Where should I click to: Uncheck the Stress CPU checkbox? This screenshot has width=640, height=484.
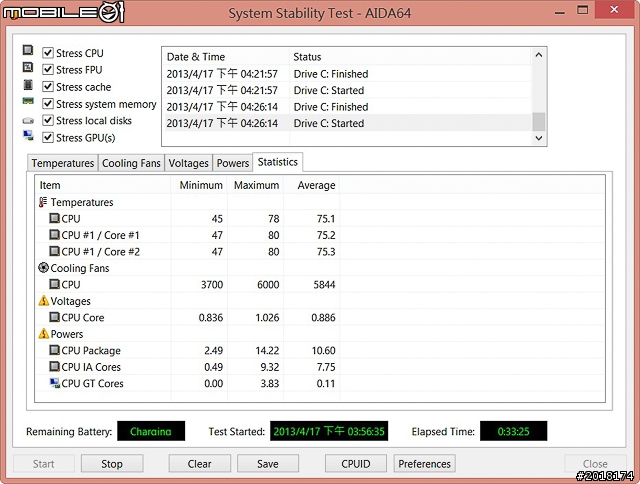(48, 53)
